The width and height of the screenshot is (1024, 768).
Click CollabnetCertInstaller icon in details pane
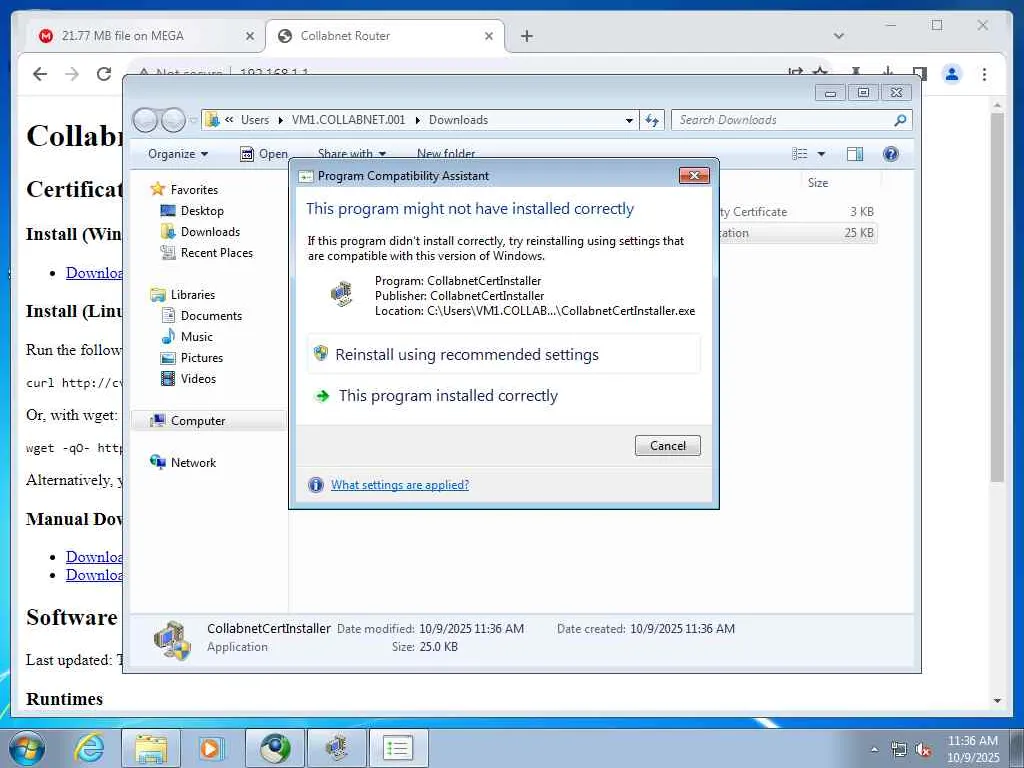point(172,639)
